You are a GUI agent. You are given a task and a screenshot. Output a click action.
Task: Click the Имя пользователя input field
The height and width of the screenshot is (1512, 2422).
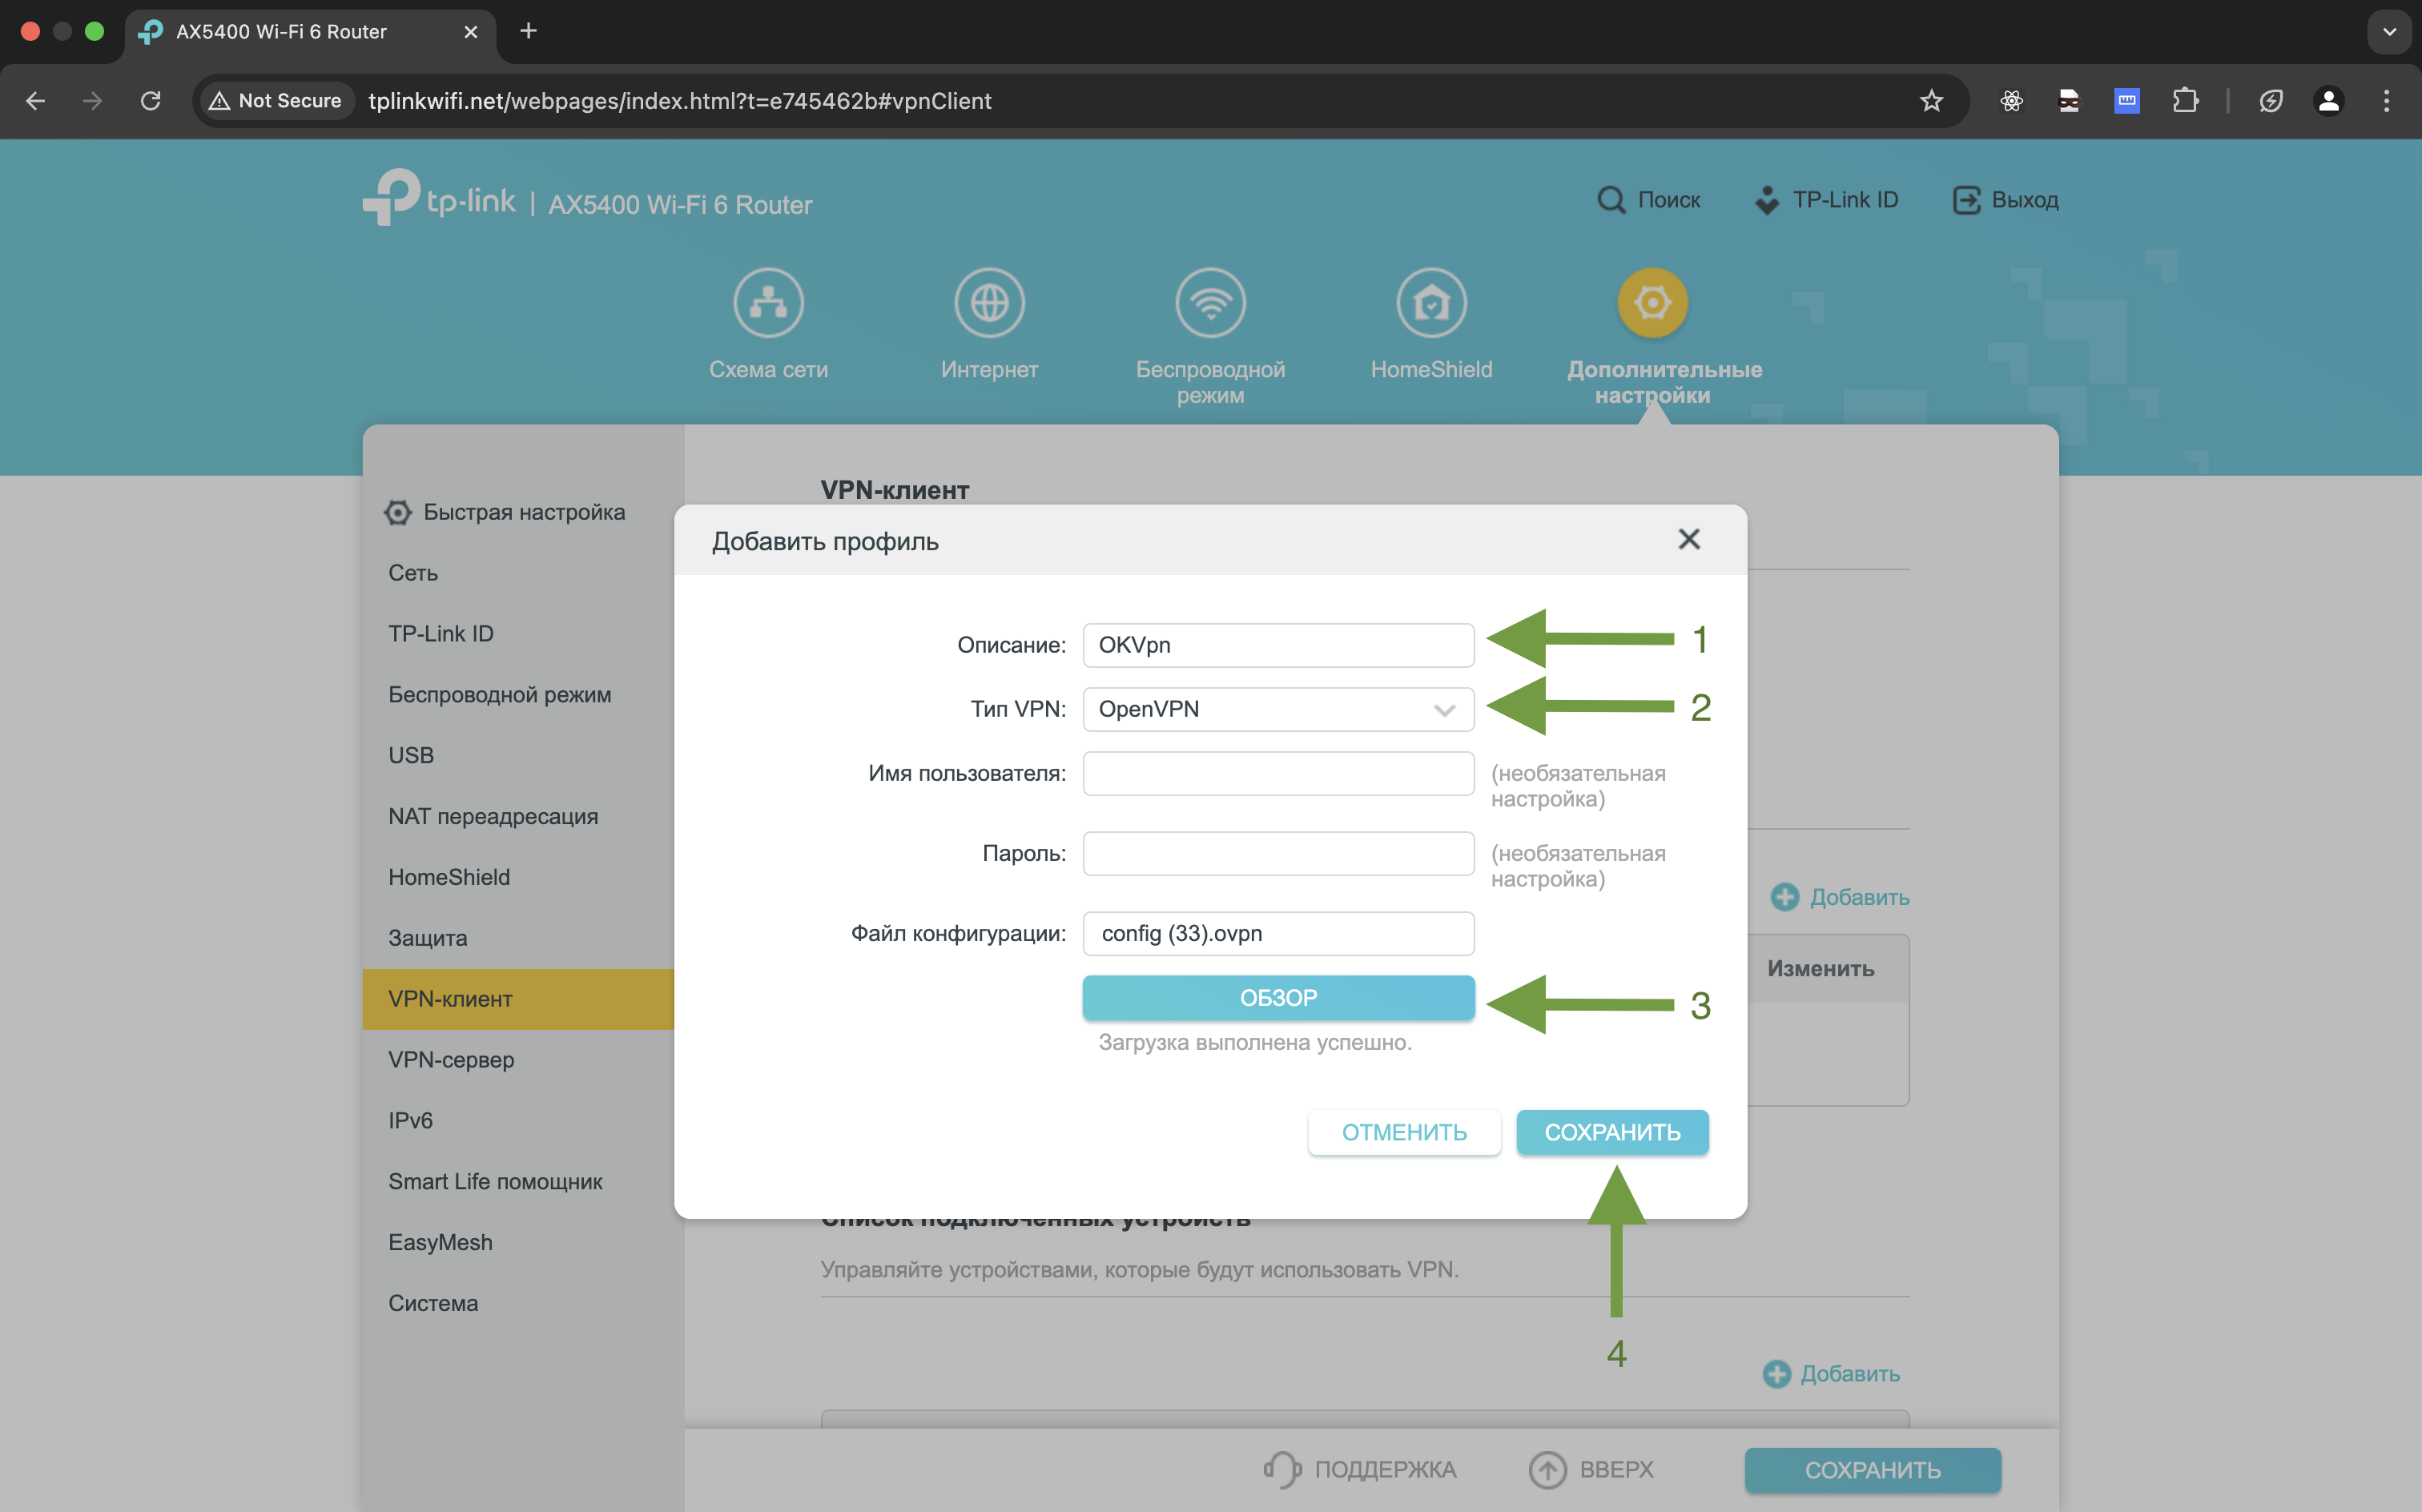[x=1278, y=774]
